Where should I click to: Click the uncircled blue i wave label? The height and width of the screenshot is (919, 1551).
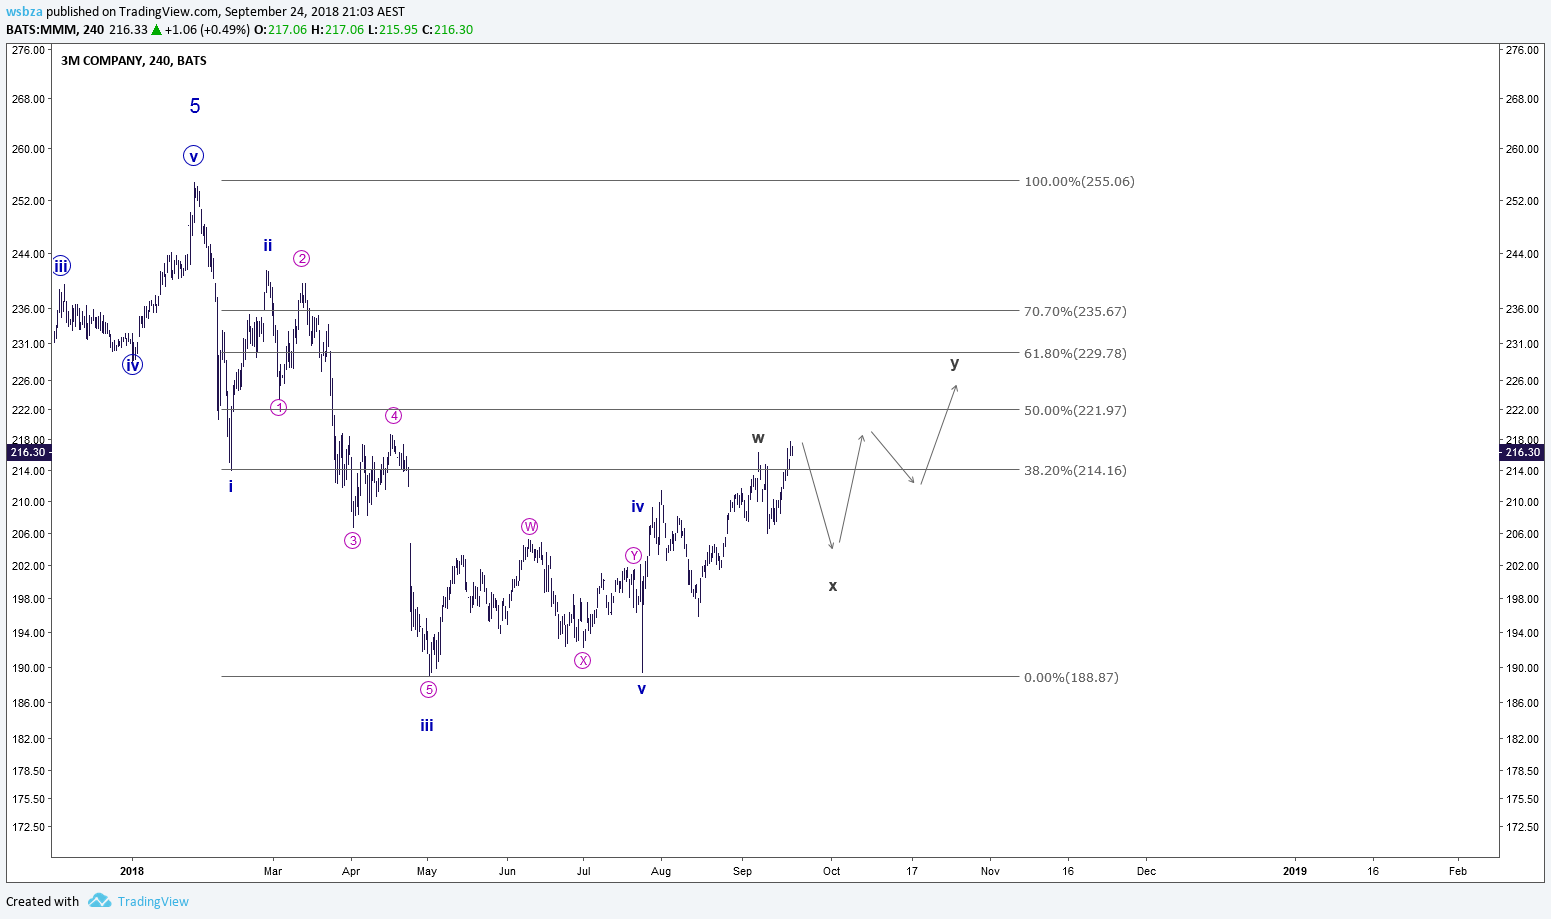(x=231, y=486)
